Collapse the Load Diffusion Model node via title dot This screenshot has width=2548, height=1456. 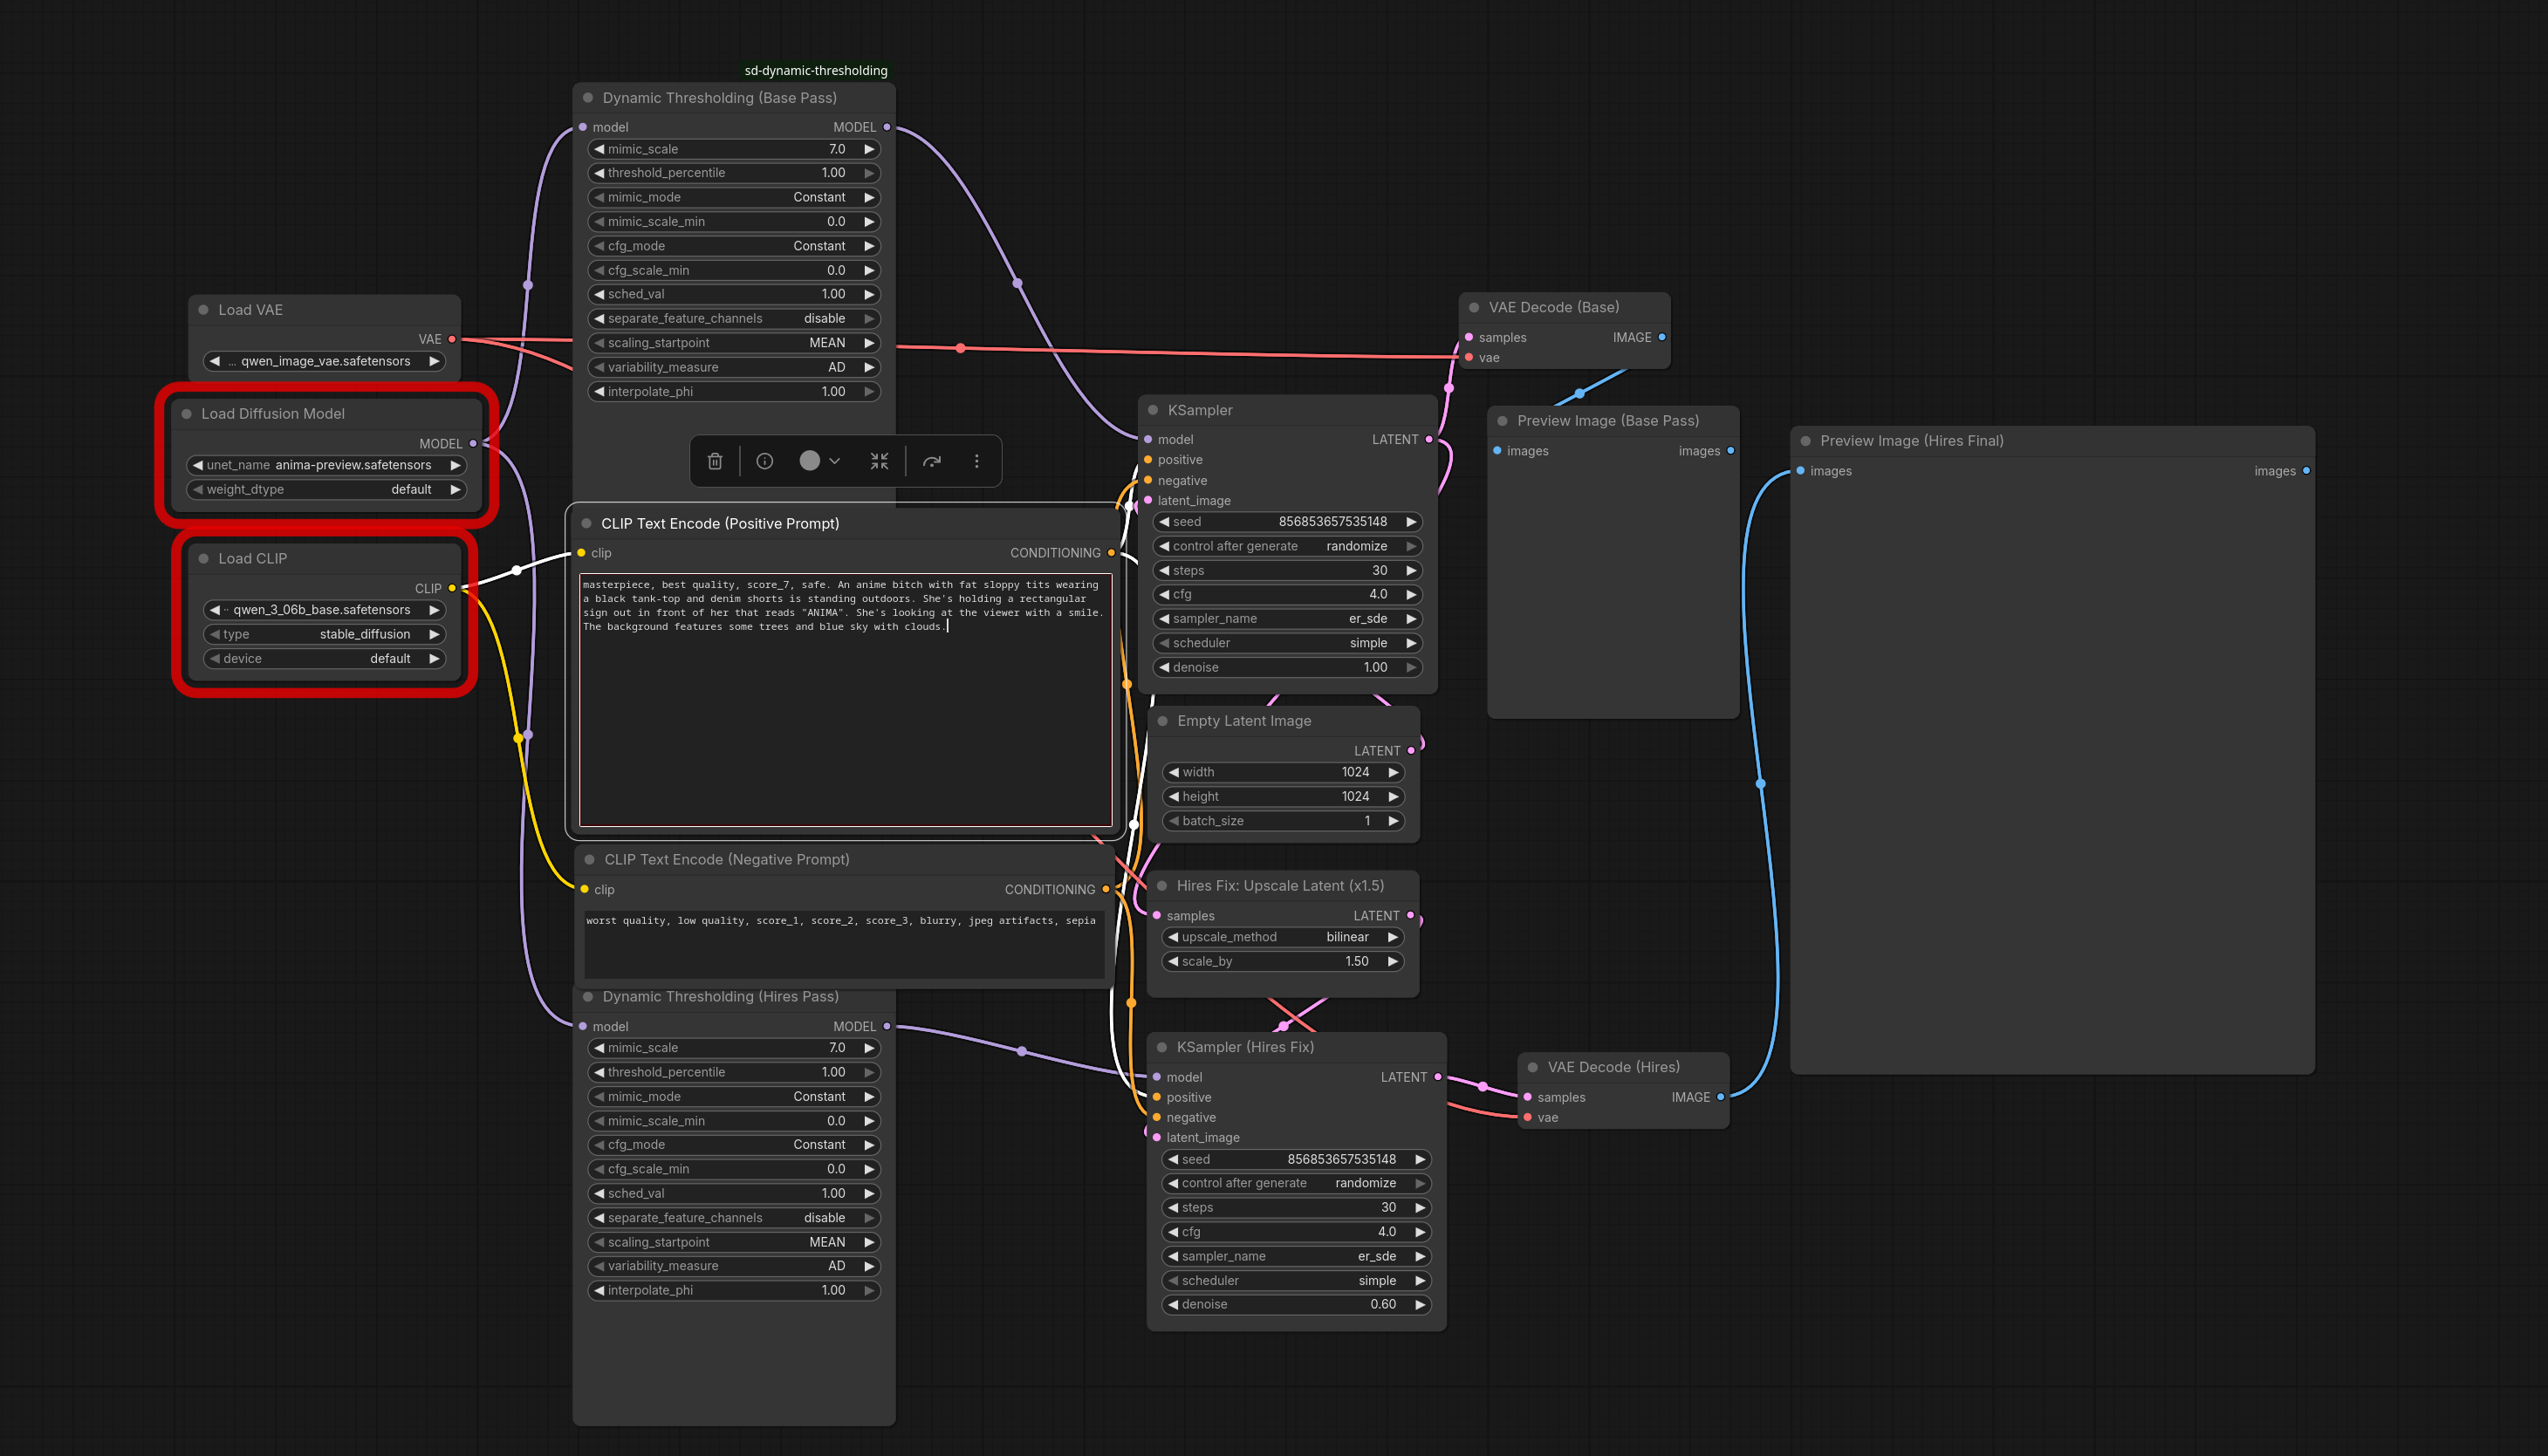point(186,414)
